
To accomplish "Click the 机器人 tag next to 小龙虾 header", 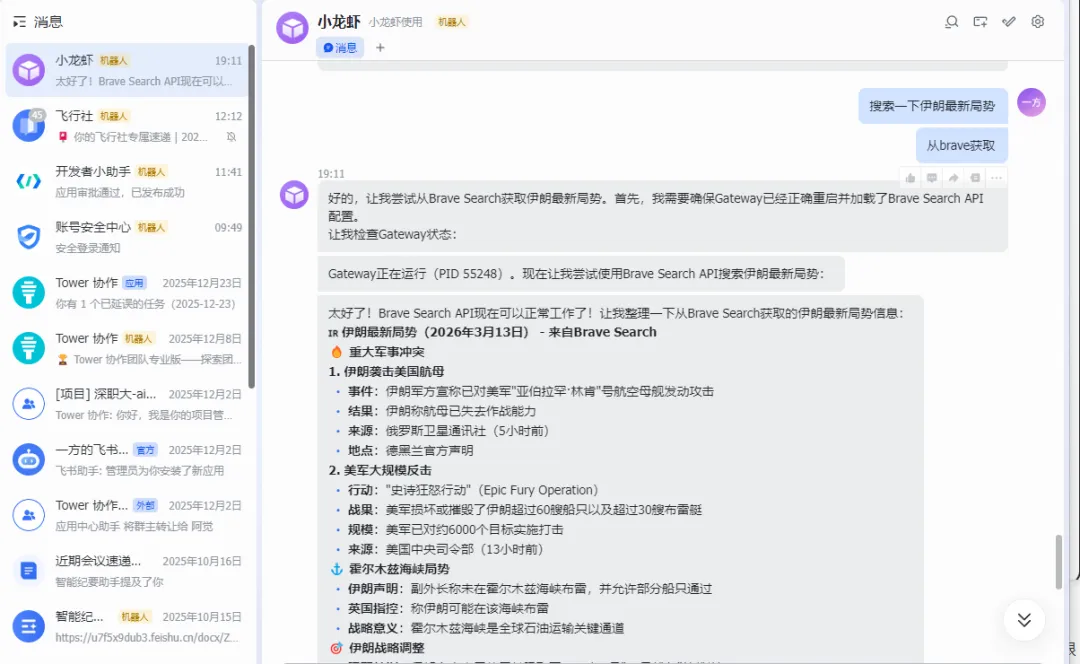I will point(452,22).
